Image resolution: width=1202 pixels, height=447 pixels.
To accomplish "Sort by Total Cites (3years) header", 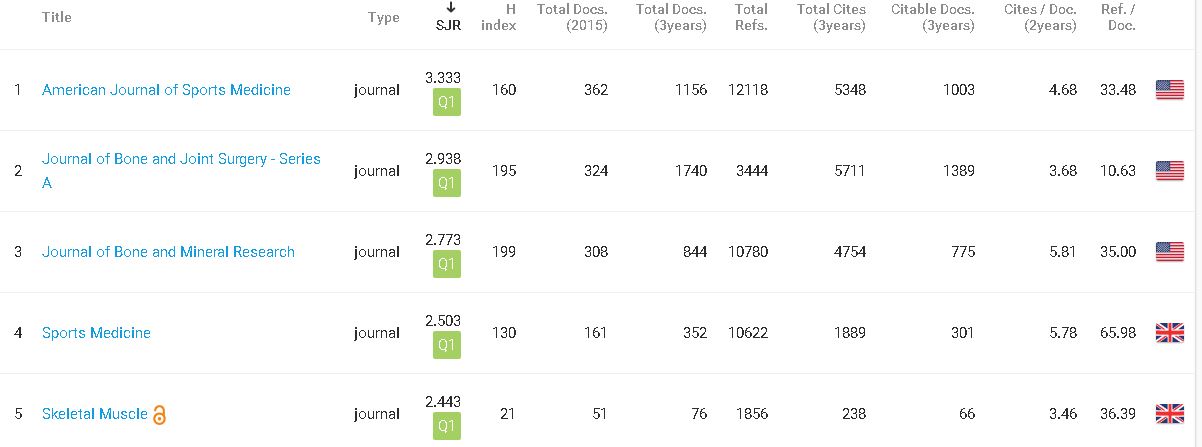I will click(x=831, y=17).
